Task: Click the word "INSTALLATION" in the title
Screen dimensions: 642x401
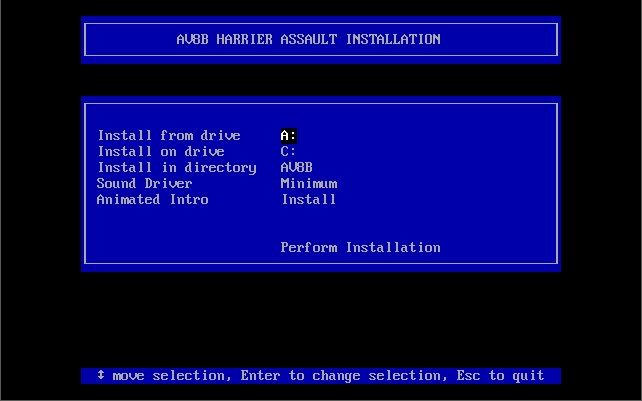Action: coord(393,40)
